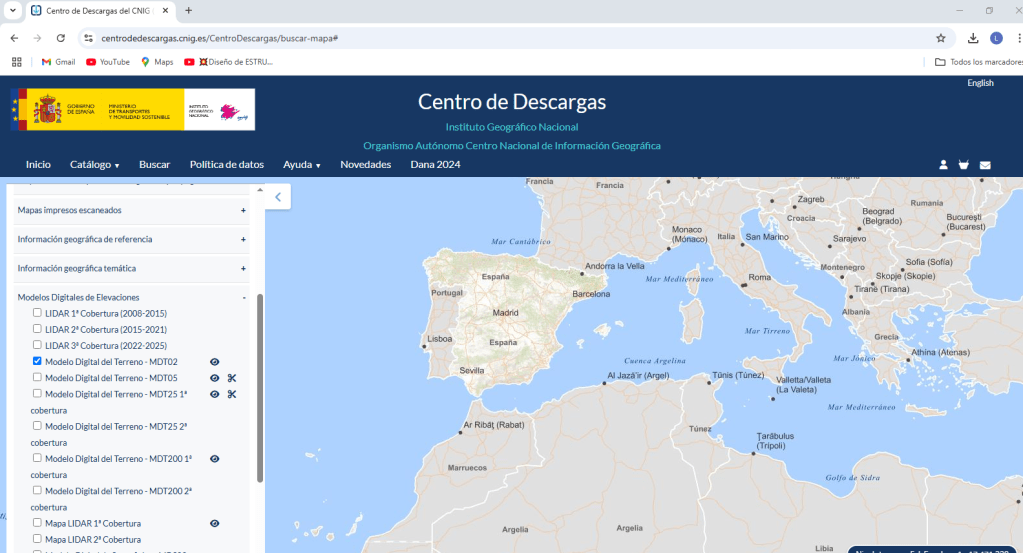1023x553 pixels.
Task: Enable Mapa LIDAR 1ª Cobertura checkbox
Action: coord(37,522)
